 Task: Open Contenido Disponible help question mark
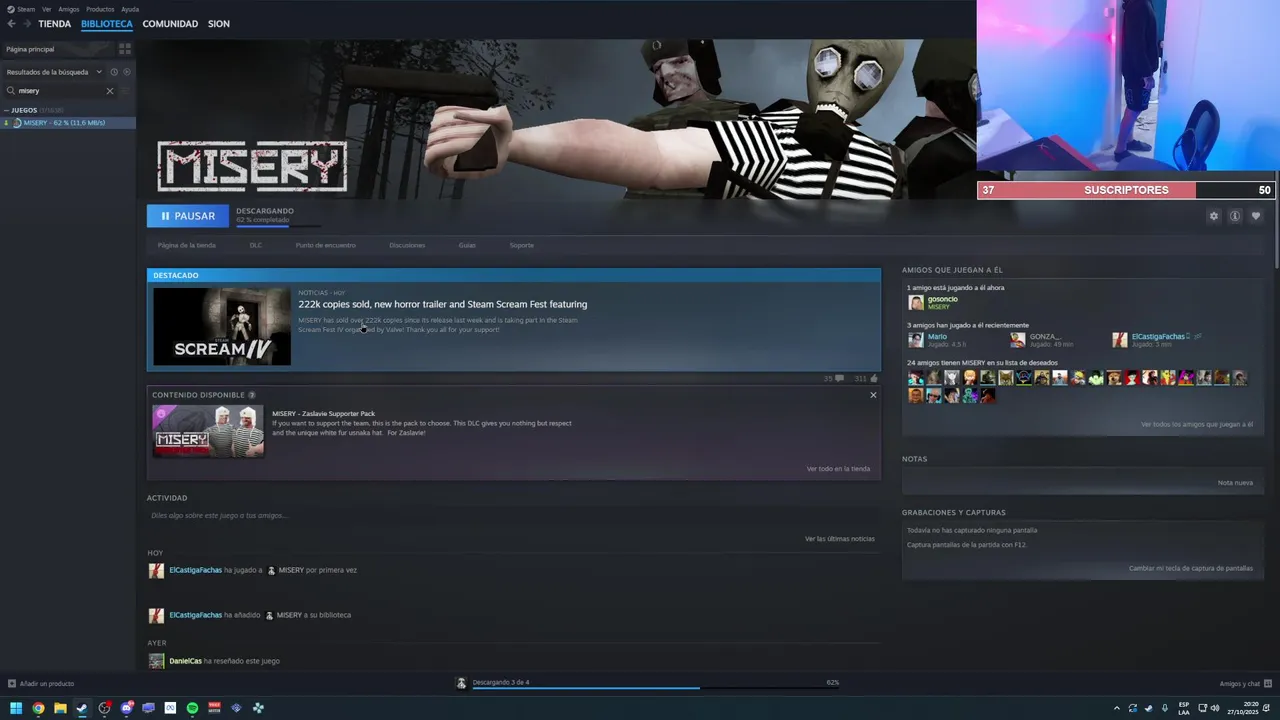pos(252,395)
